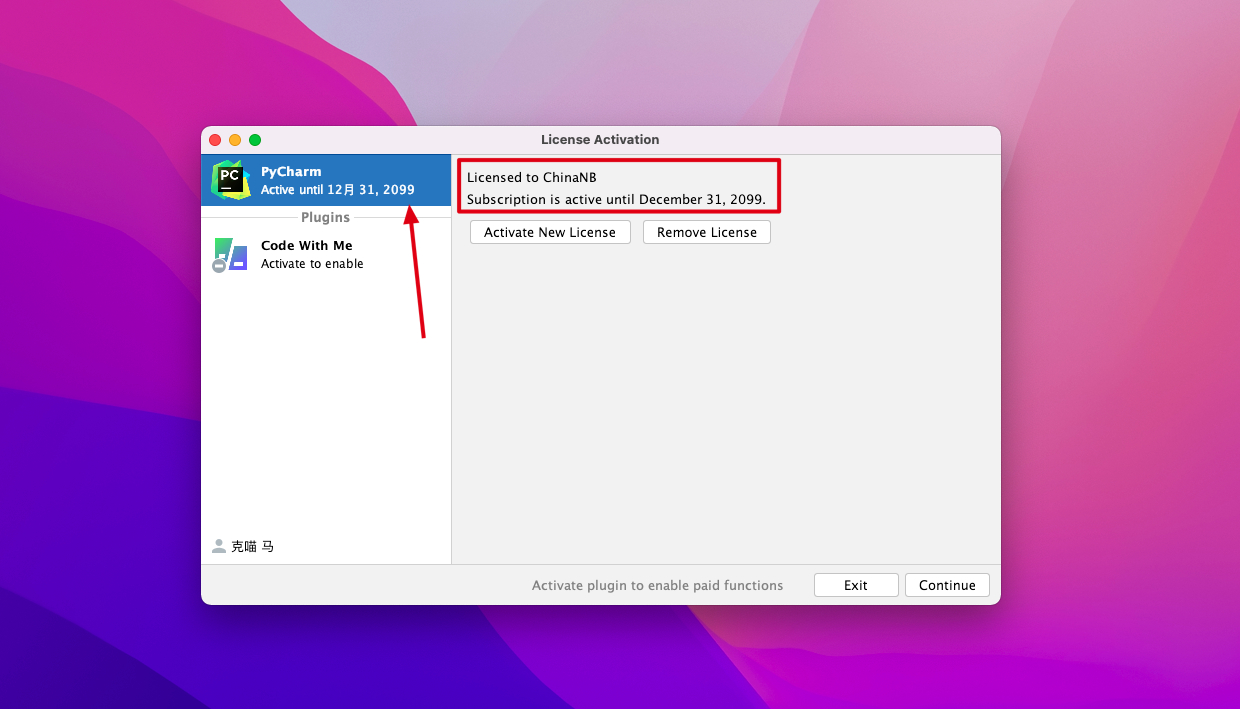Click the Code With Me plugin icon
1240x709 pixels.
[230, 255]
